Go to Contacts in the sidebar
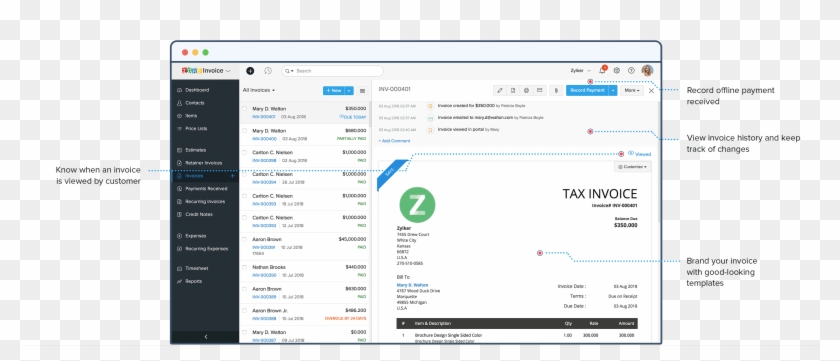The height and width of the screenshot is (361, 840). point(194,103)
